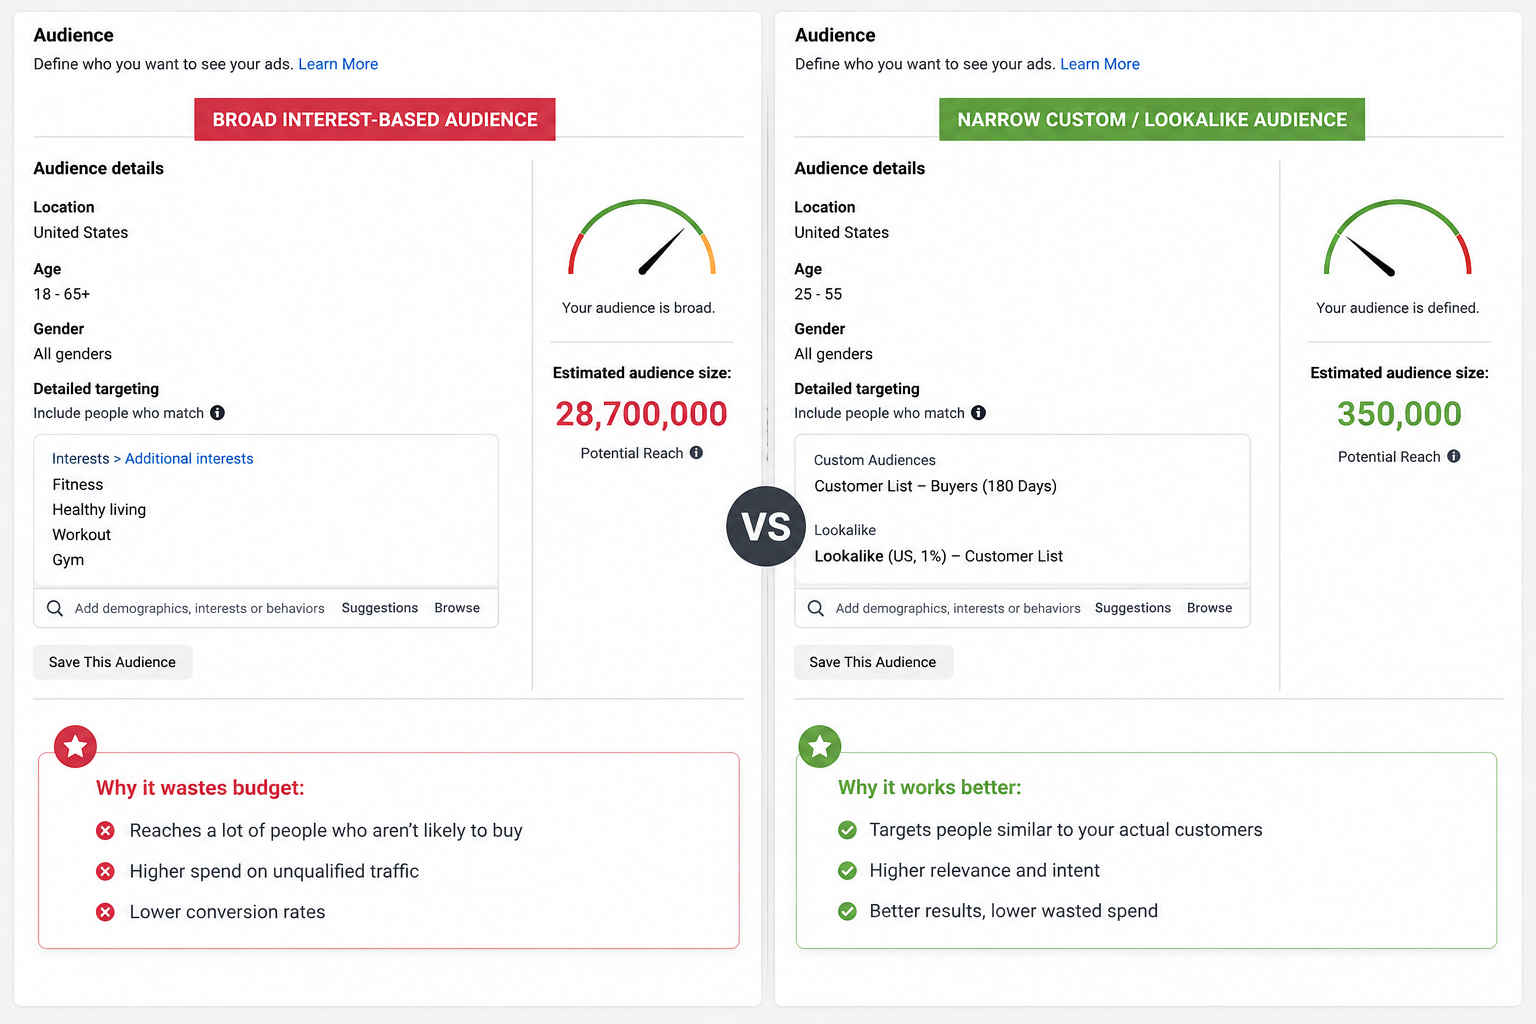Screen dimensions: 1536x1024
Task: Click the dark VS circle badge
Action: (766, 526)
